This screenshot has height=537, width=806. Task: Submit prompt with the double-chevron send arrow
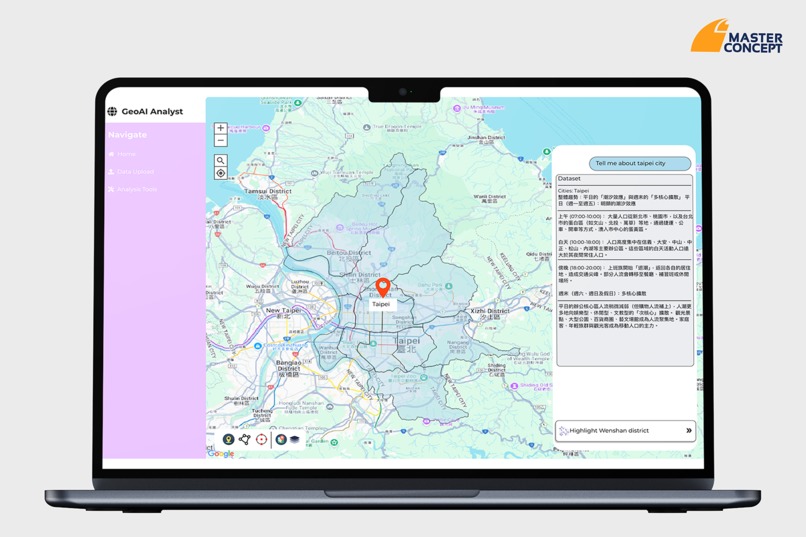[689, 431]
